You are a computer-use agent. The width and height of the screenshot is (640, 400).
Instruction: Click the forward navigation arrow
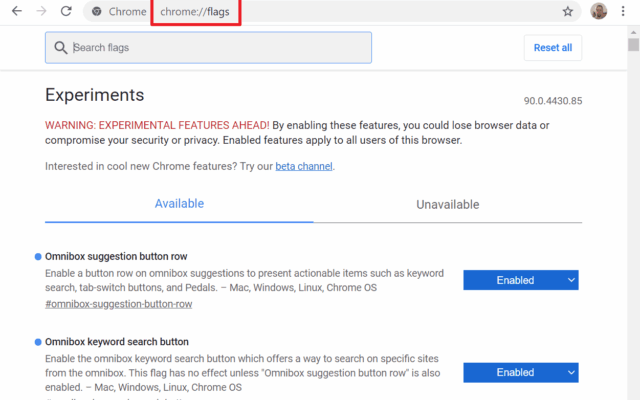[x=41, y=11]
